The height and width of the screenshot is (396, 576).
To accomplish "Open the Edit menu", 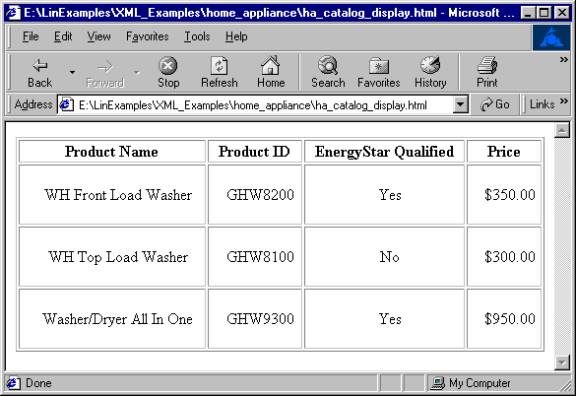I will pyautogui.click(x=63, y=36).
